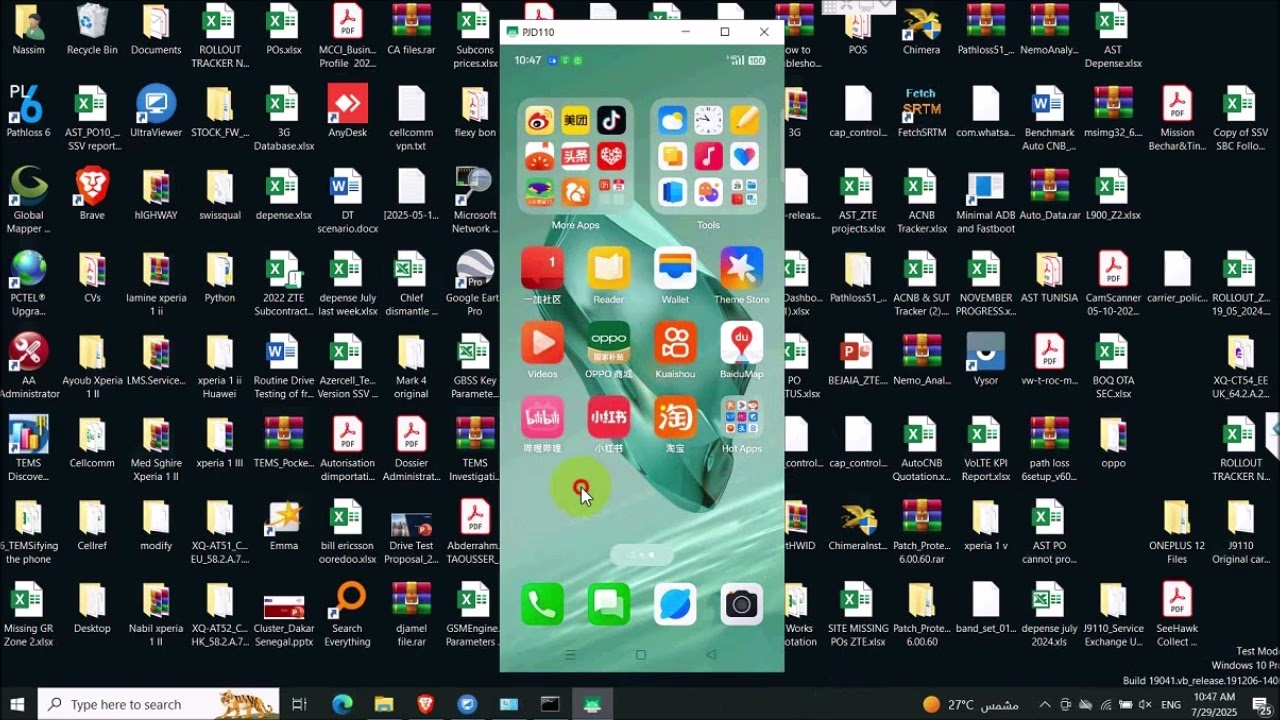The height and width of the screenshot is (720, 1280).
Task: Open Task View from the taskbar
Action: [x=299, y=704]
